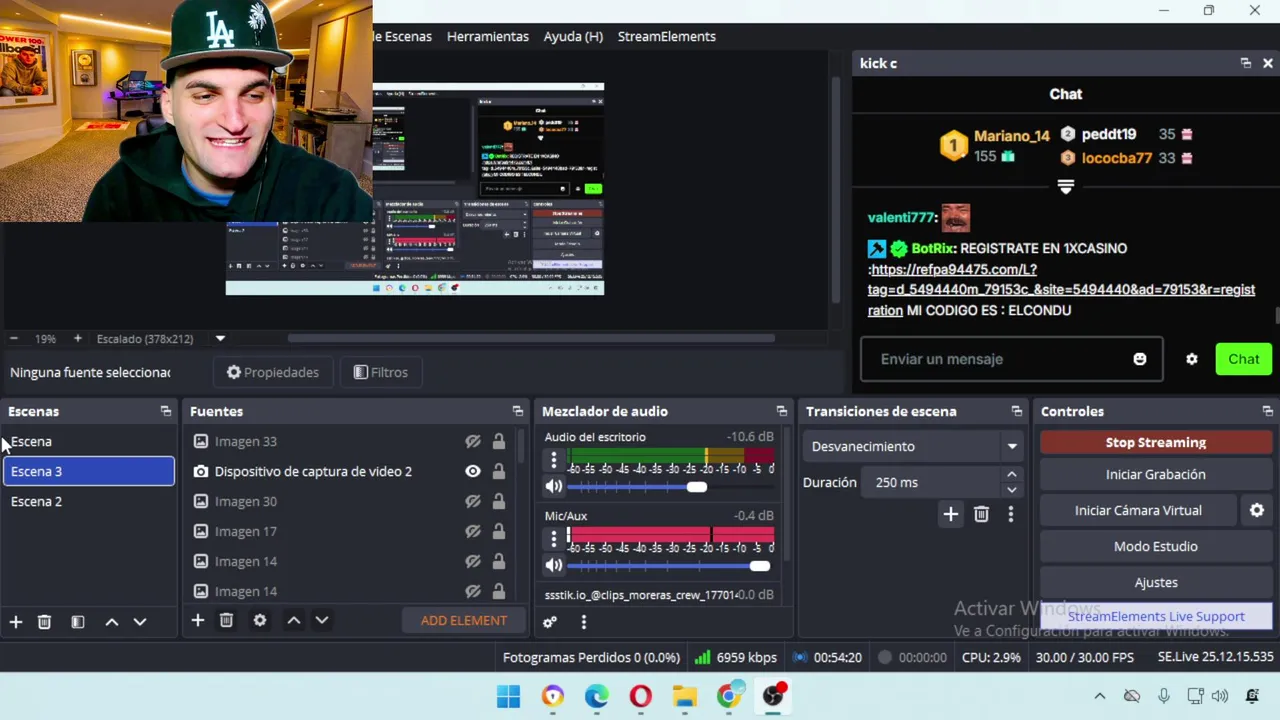Add a new scene transition plus icon
The width and height of the screenshot is (1280, 720).
(951, 514)
